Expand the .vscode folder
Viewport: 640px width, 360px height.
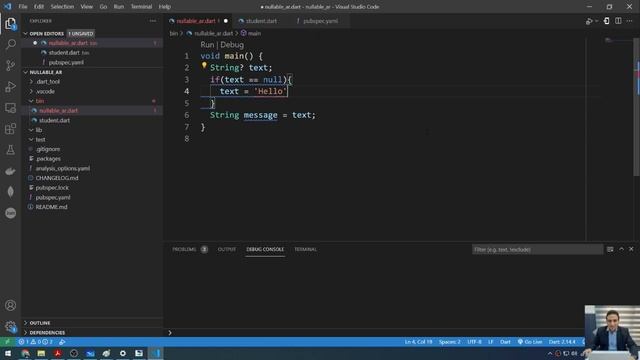tap(45, 91)
